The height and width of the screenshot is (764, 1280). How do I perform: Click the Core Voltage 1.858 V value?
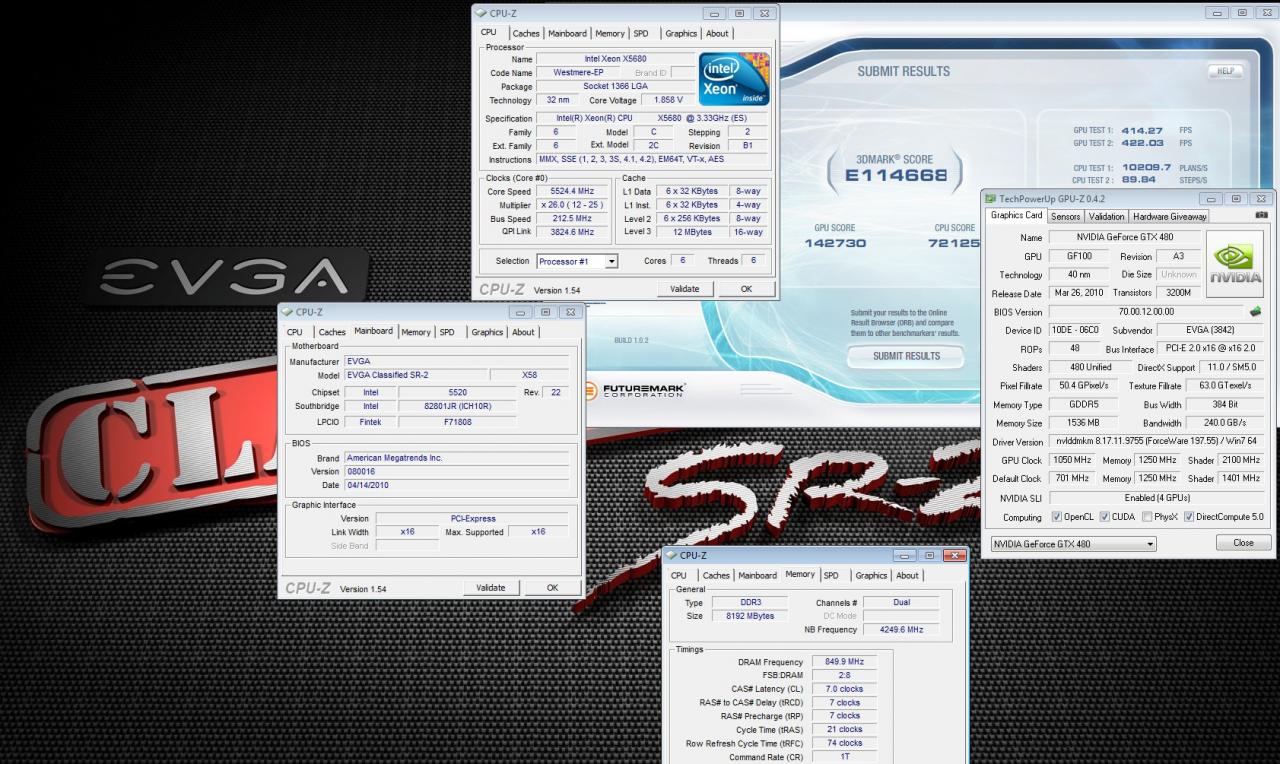coord(666,100)
